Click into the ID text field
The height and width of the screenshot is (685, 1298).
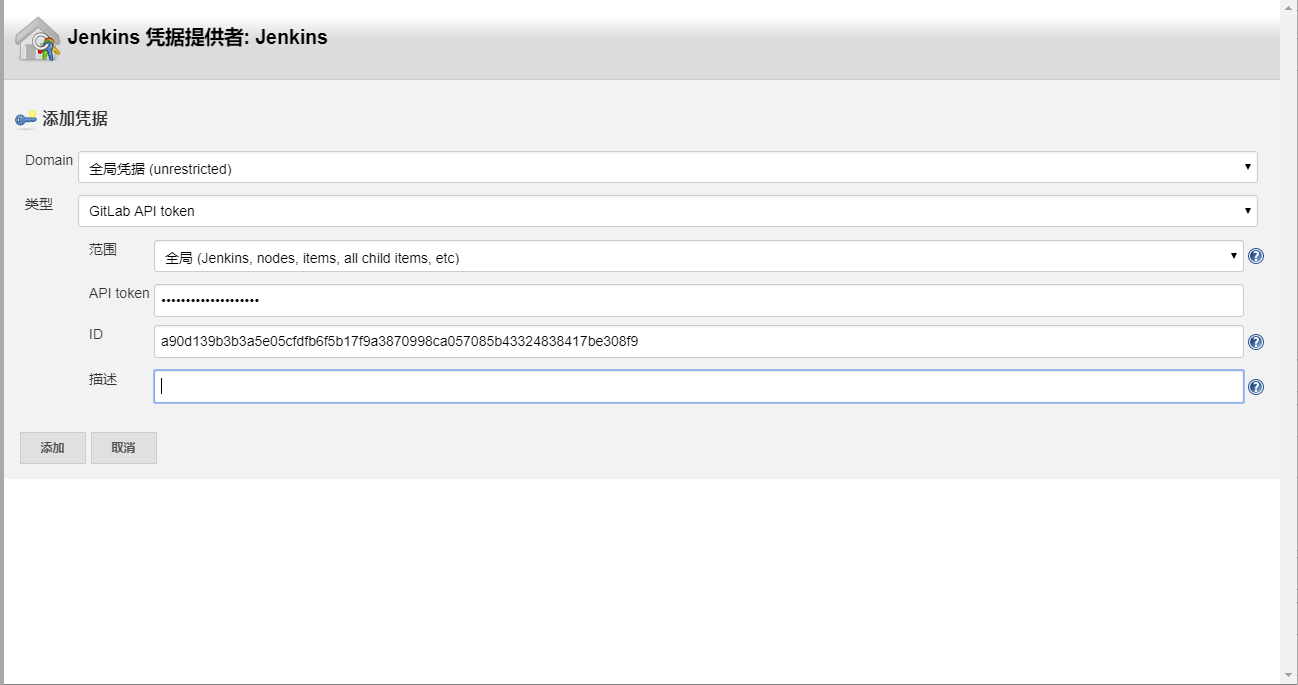[x=699, y=341]
